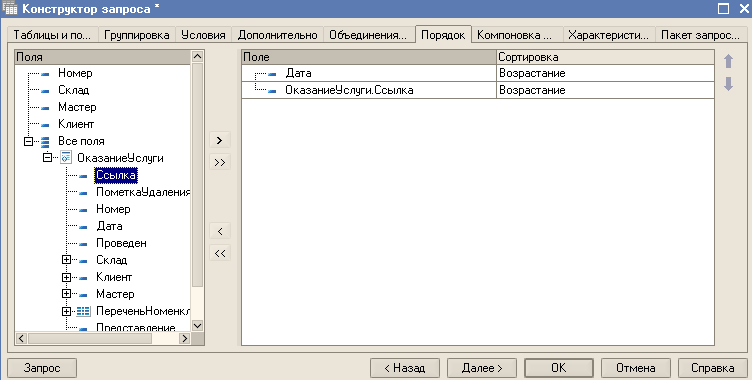The width and height of the screenshot is (752, 380).
Task: Select top-level Склад field in Поля
Action: pyautogui.click(x=73, y=90)
